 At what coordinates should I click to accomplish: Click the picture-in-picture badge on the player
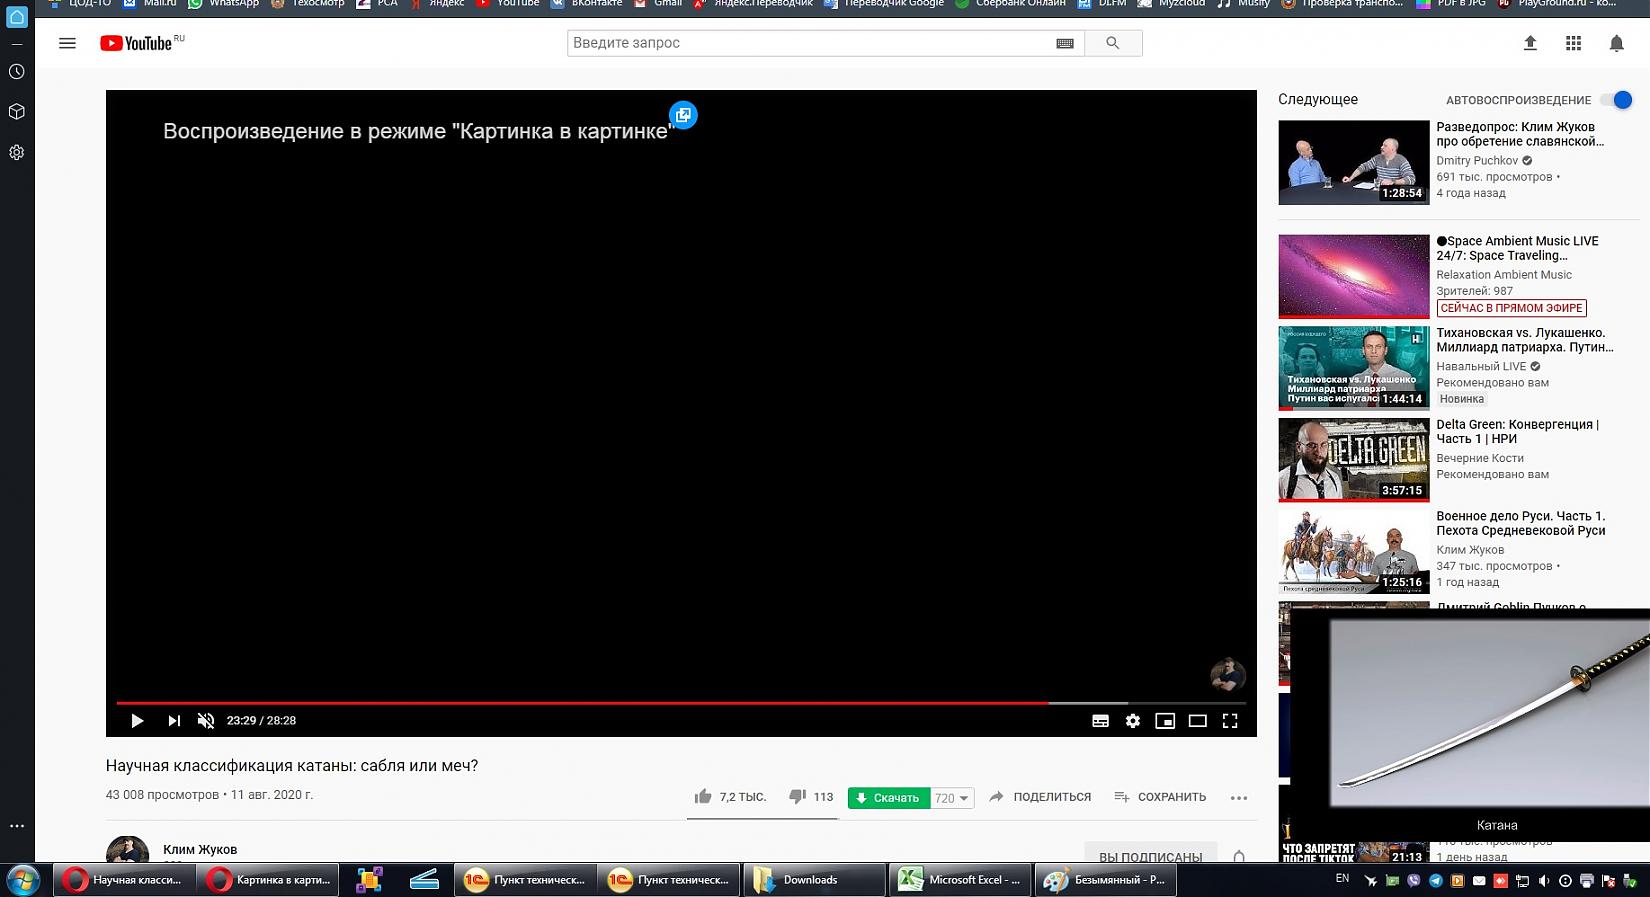(683, 115)
